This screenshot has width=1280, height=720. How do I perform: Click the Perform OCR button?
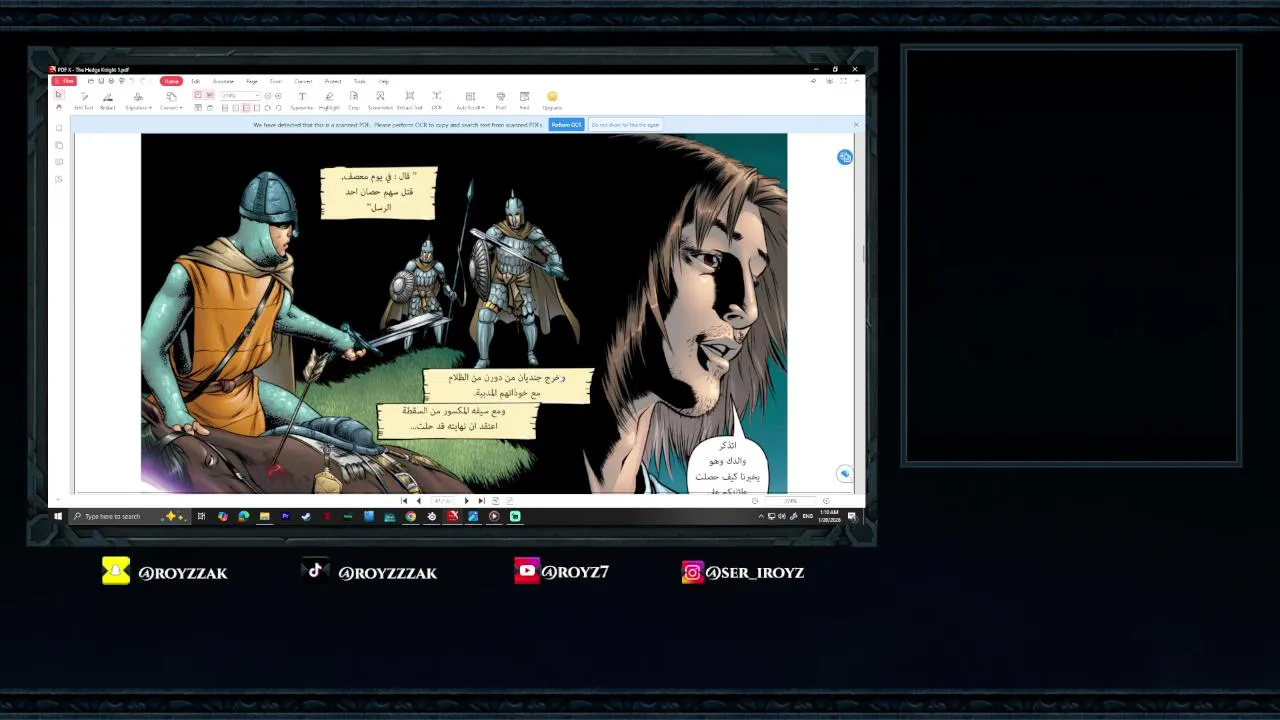point(566,125)
